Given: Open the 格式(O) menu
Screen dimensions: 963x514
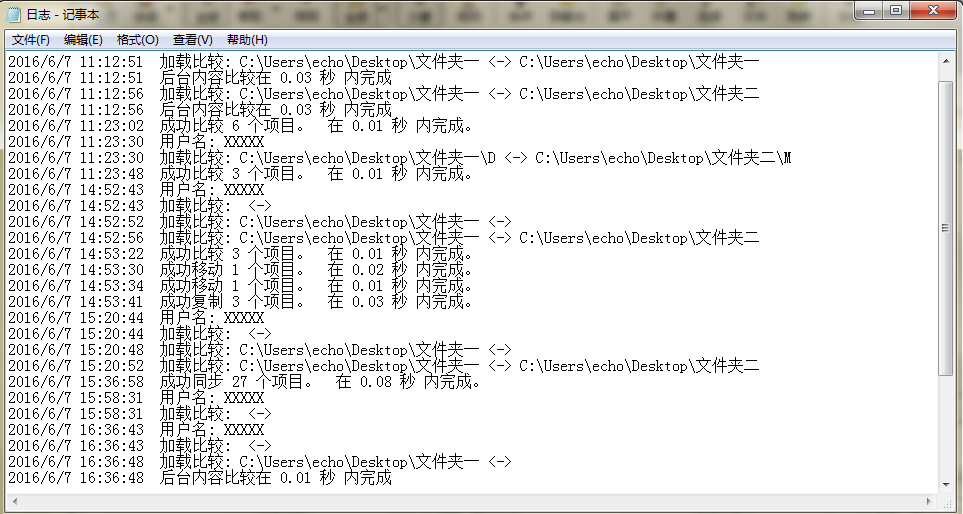Looking at the screenshot, I should [138, 40].
